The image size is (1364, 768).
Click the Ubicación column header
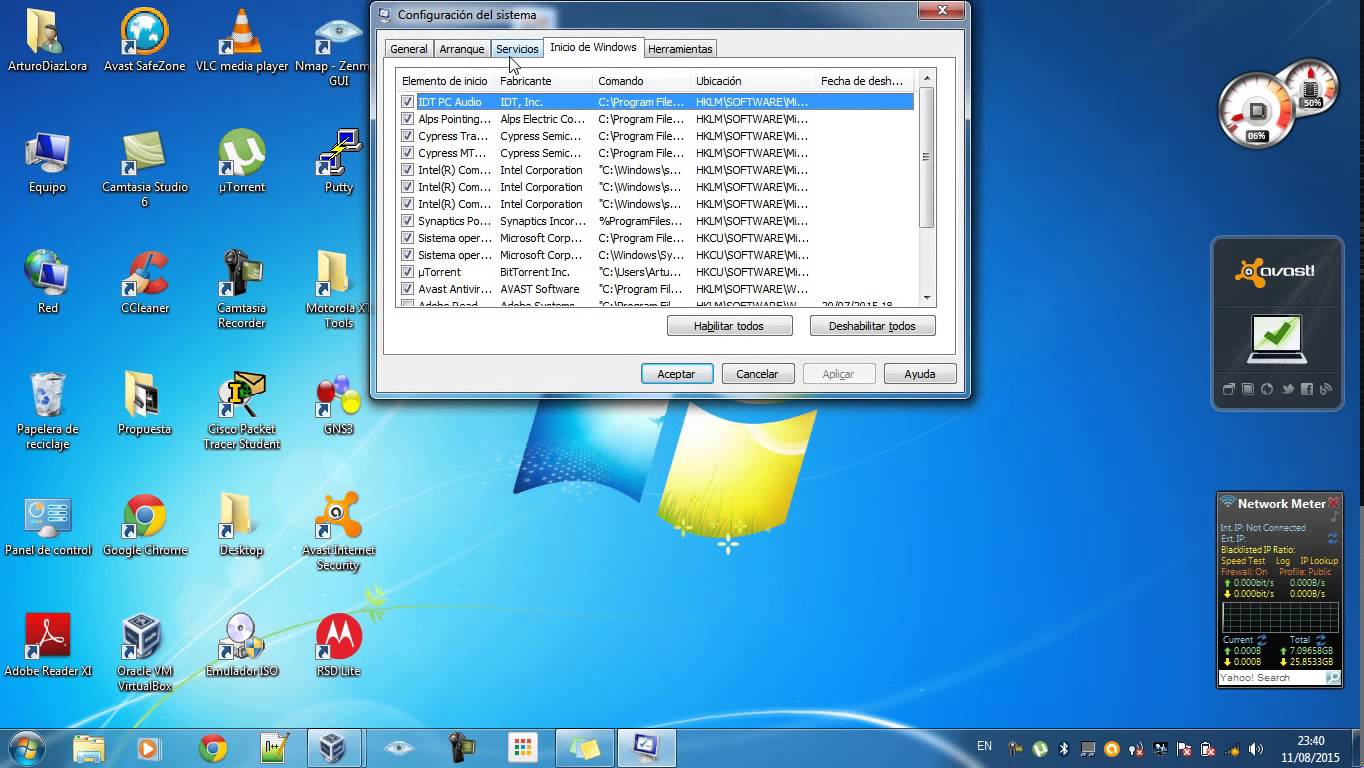(753, 81)
